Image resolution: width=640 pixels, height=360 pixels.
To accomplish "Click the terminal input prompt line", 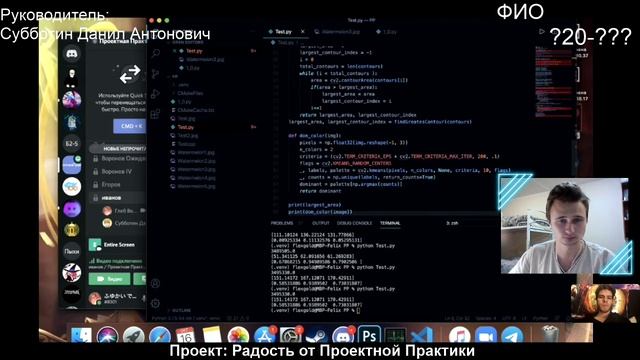I will click(x=316, y=311).
